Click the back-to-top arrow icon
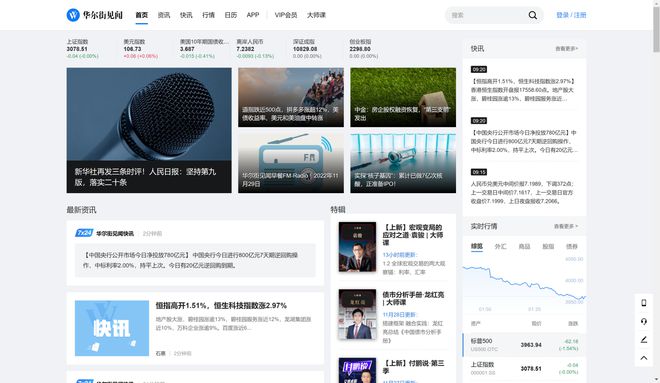This screenshot has width=660, height=383. point(644,358)
